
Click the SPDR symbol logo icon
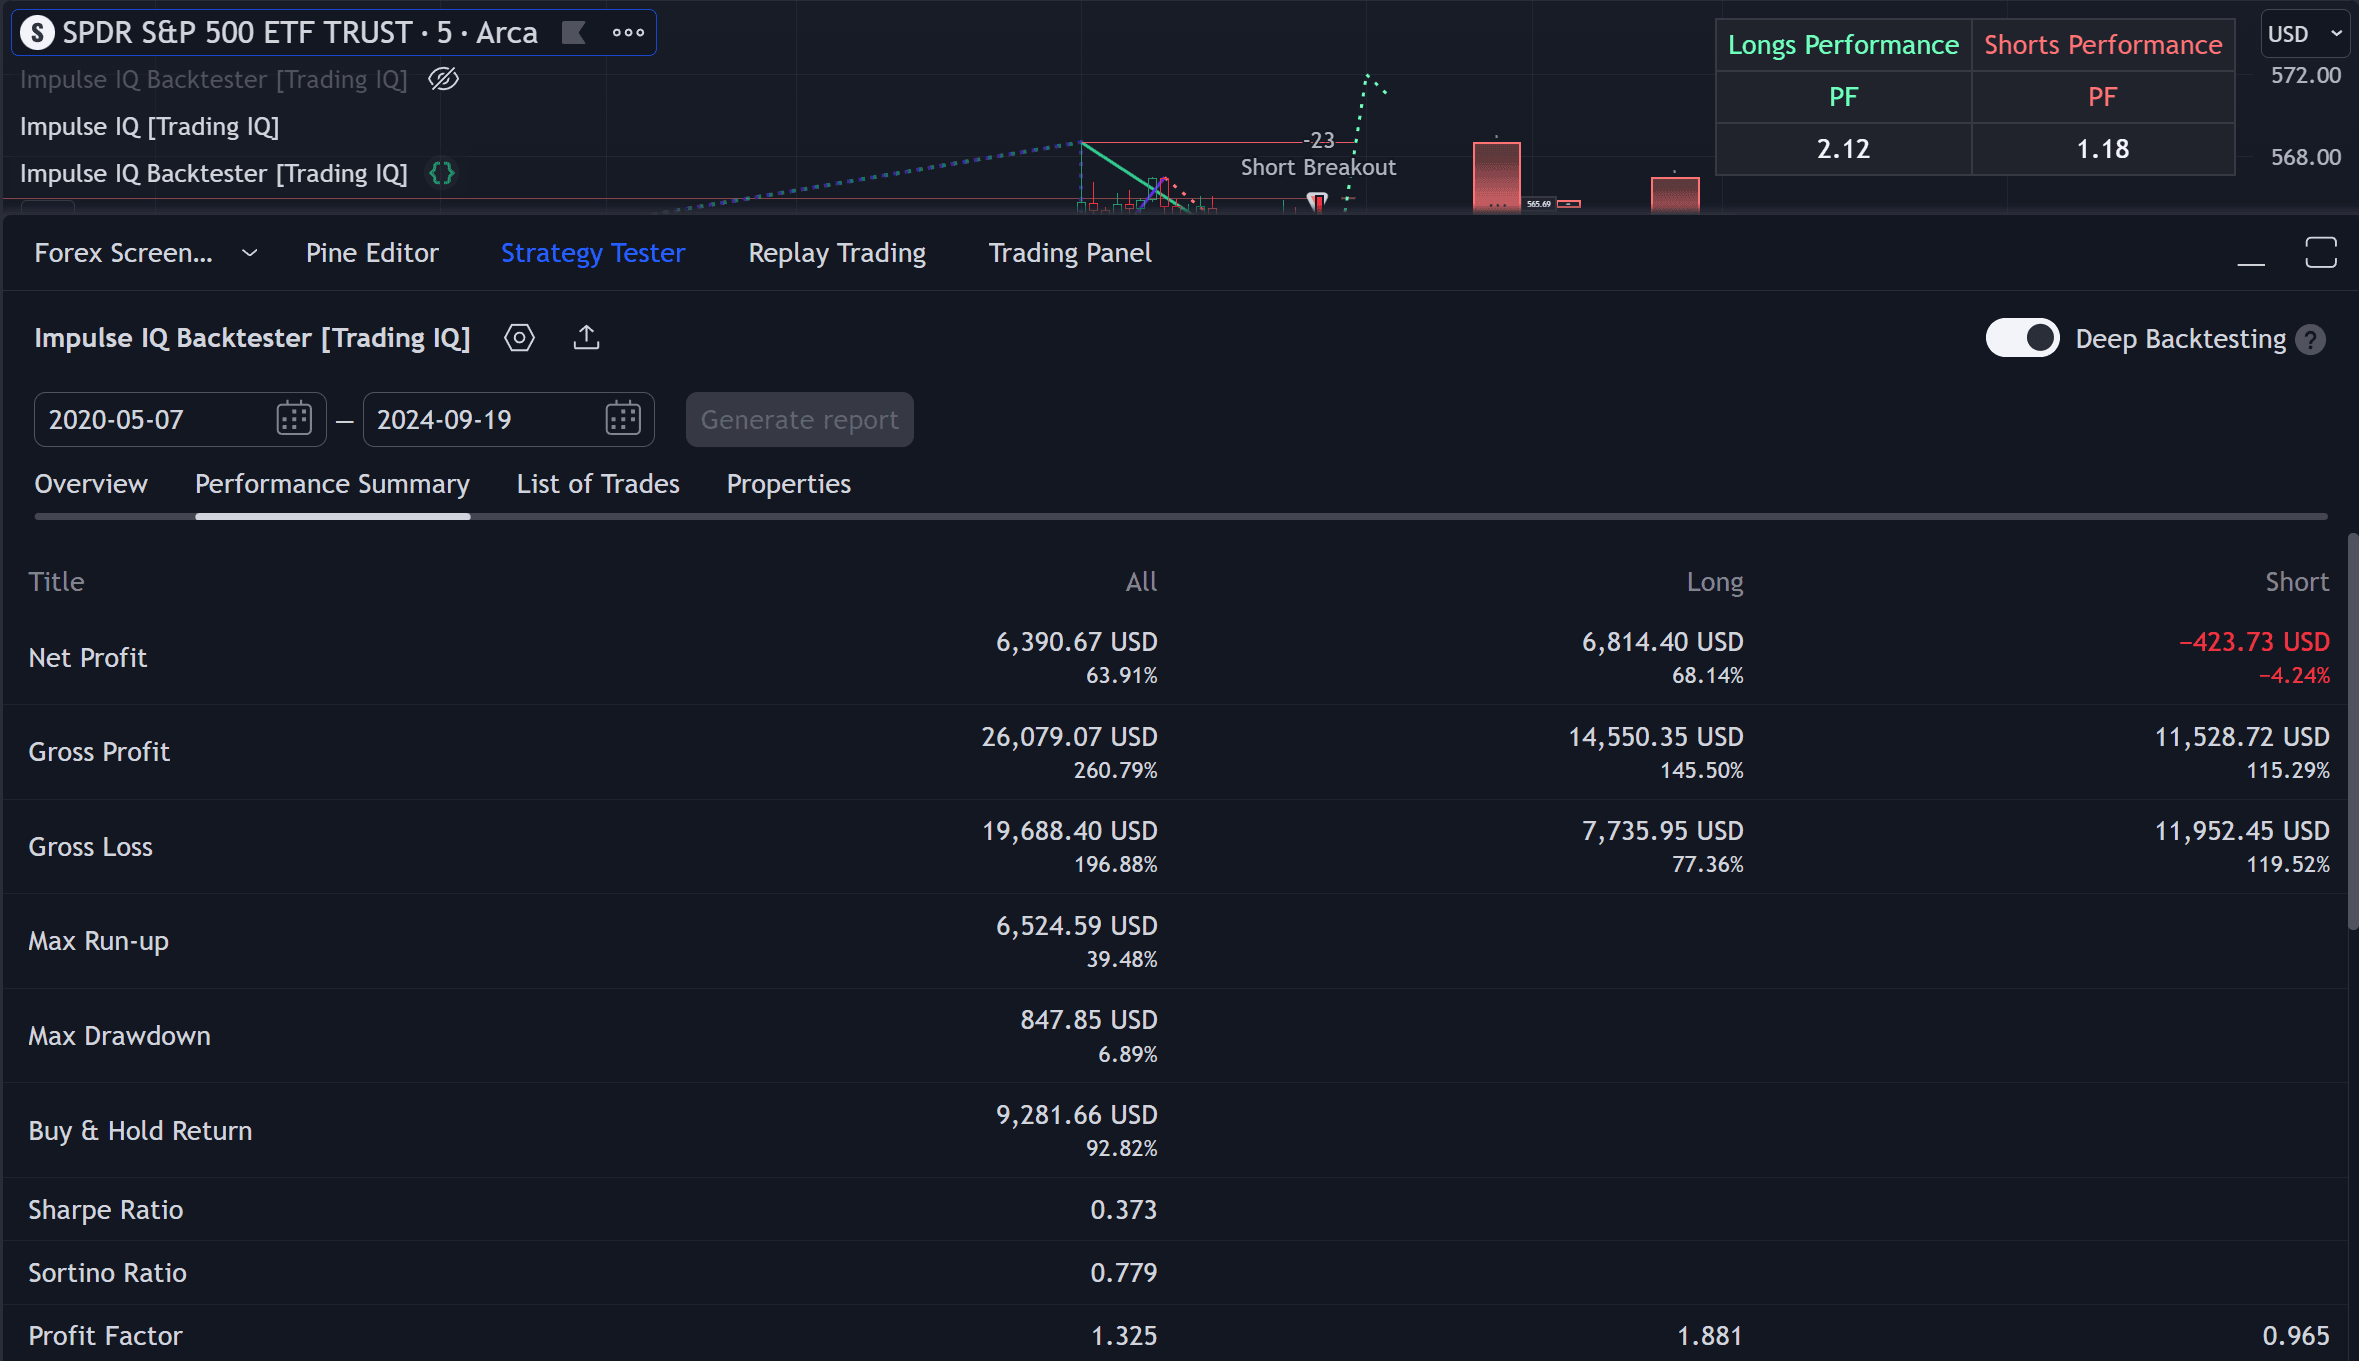tap(37, 33)
